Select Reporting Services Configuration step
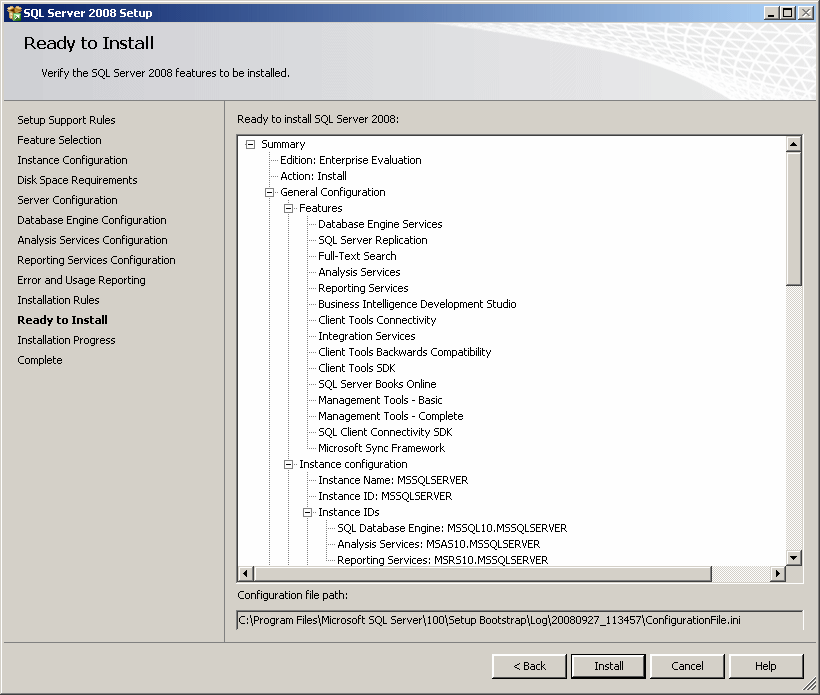 (97, 260)
